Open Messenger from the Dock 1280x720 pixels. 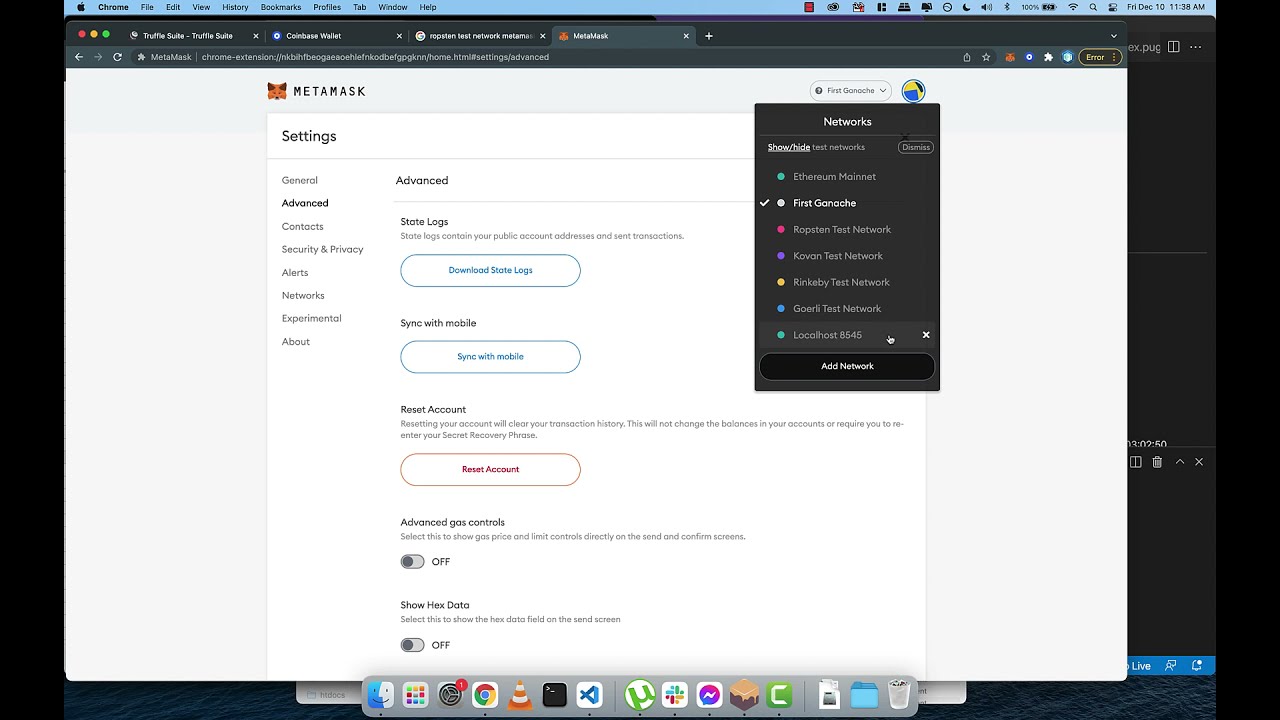[710, 694]
